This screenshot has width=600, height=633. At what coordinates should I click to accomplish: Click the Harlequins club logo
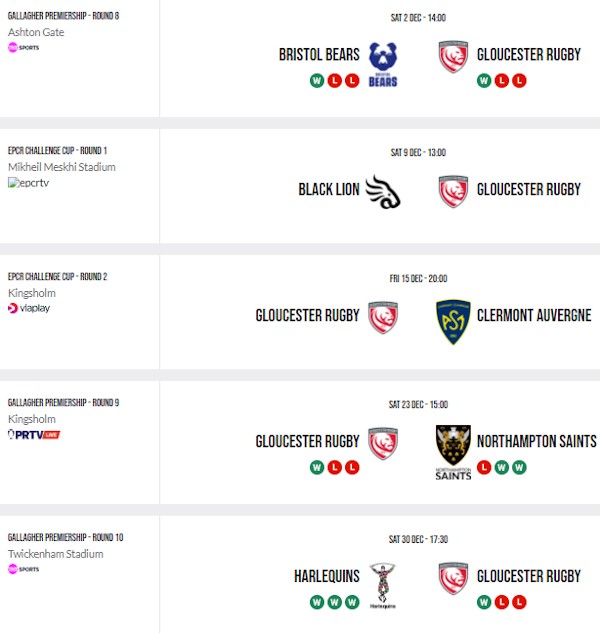[381, 583]
